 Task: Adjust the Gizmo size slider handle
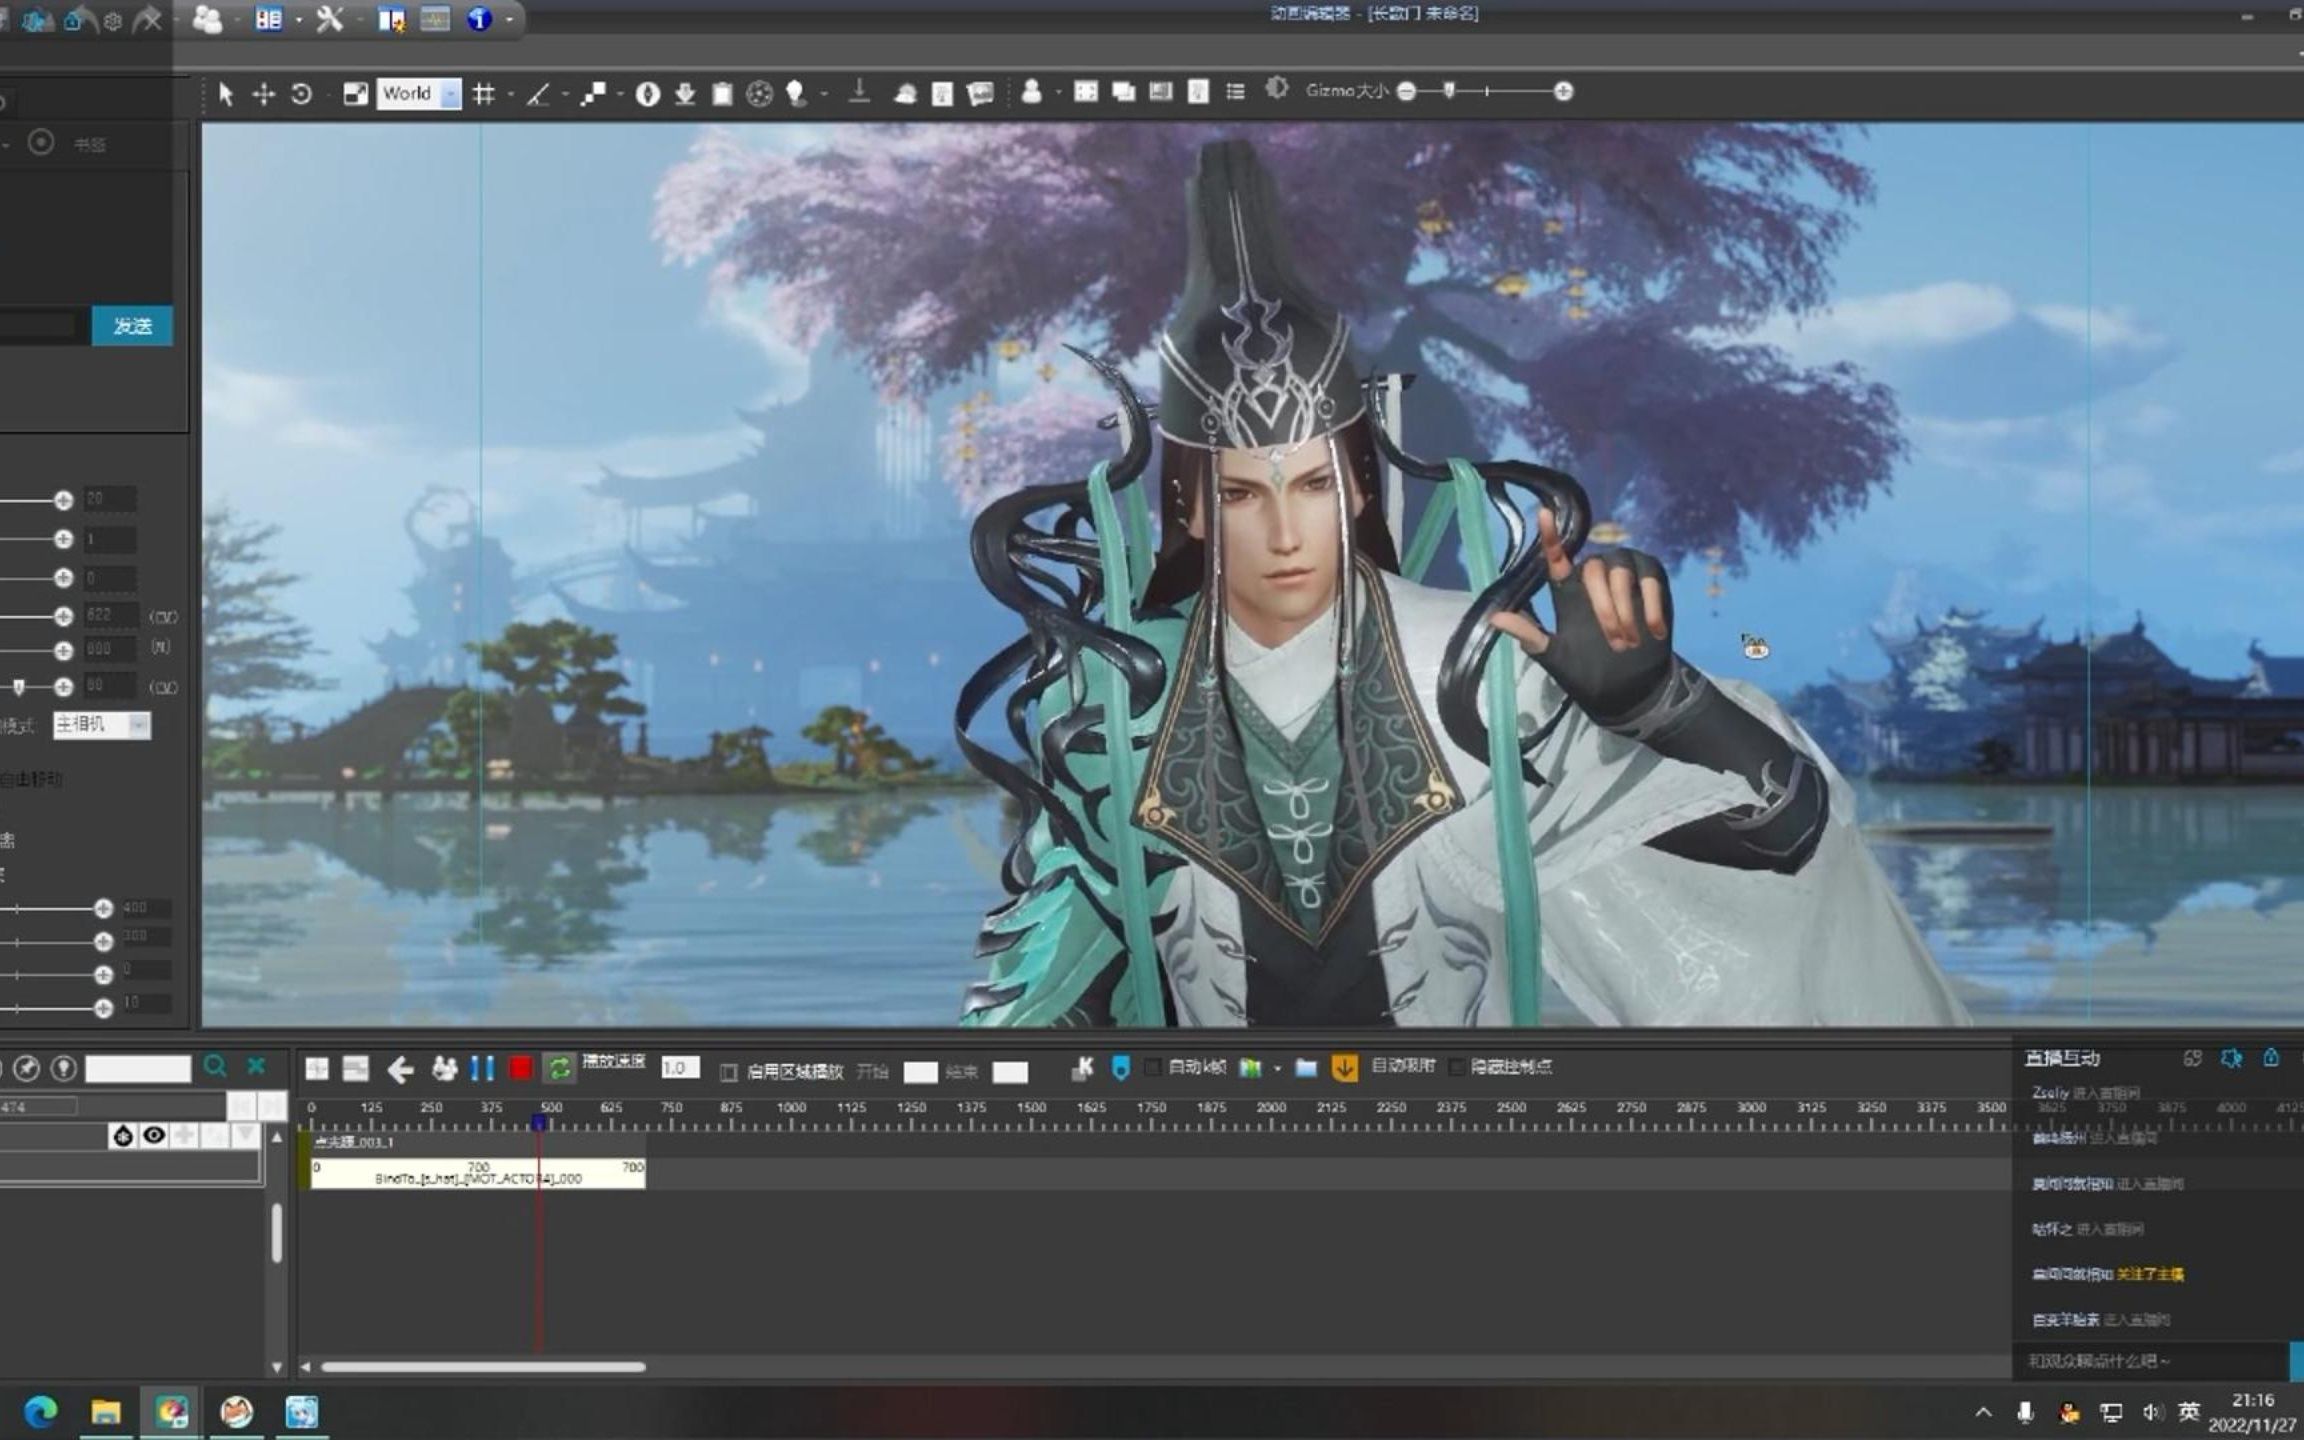click(x=1449, y=91)
